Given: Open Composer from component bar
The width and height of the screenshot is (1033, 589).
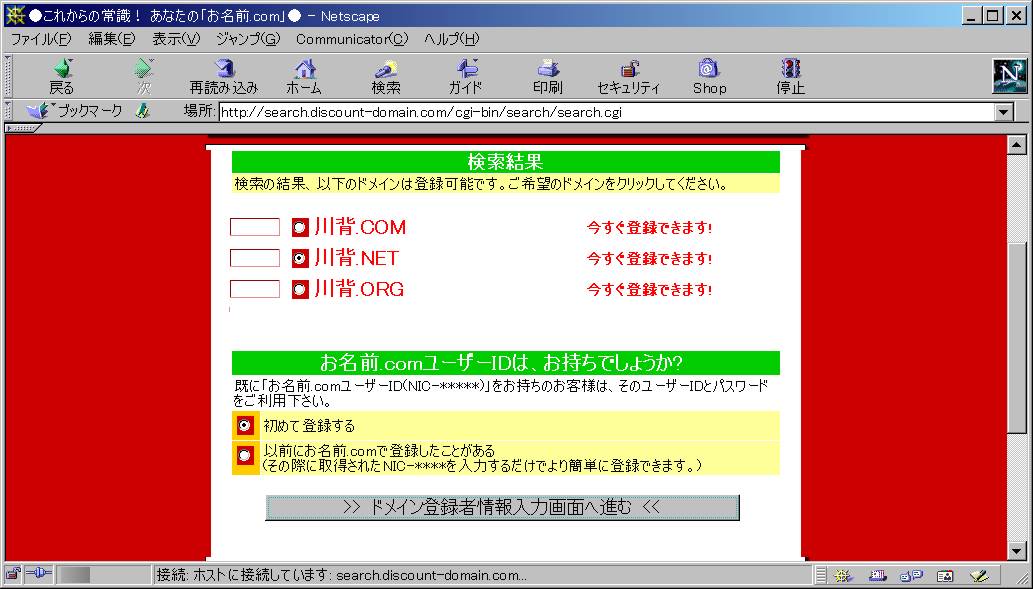Looking at the screenshot, I should pyautogui.click(x=980, y=575).
